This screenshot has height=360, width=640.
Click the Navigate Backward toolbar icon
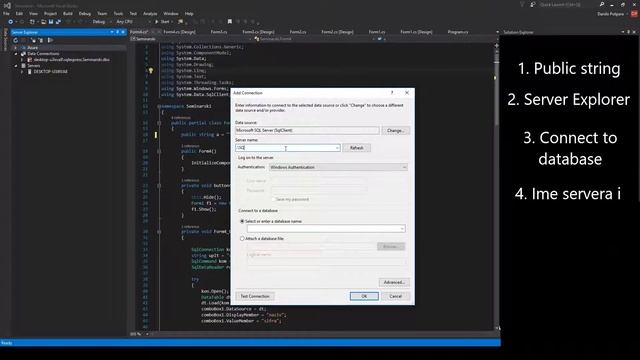[10, 22]
